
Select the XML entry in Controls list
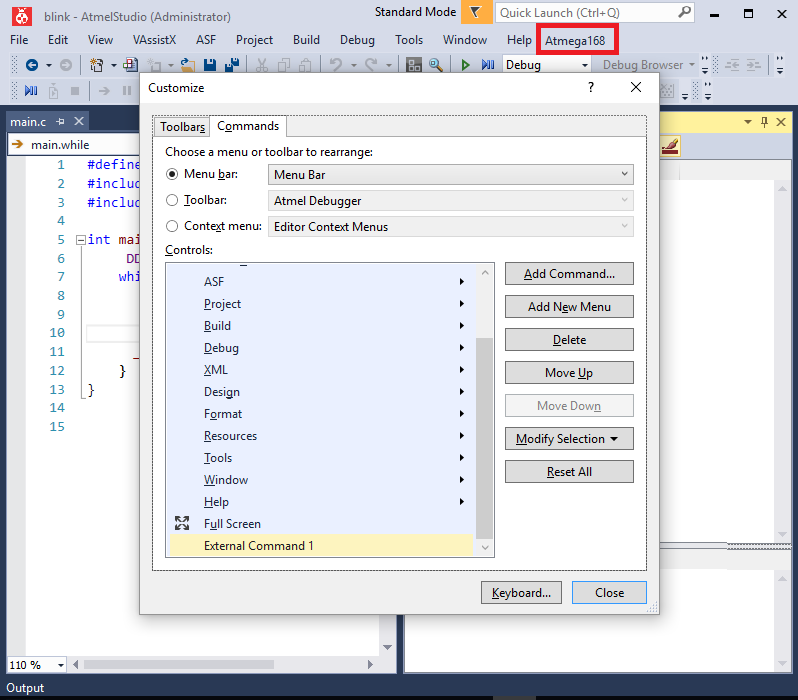tap(321, 370)
